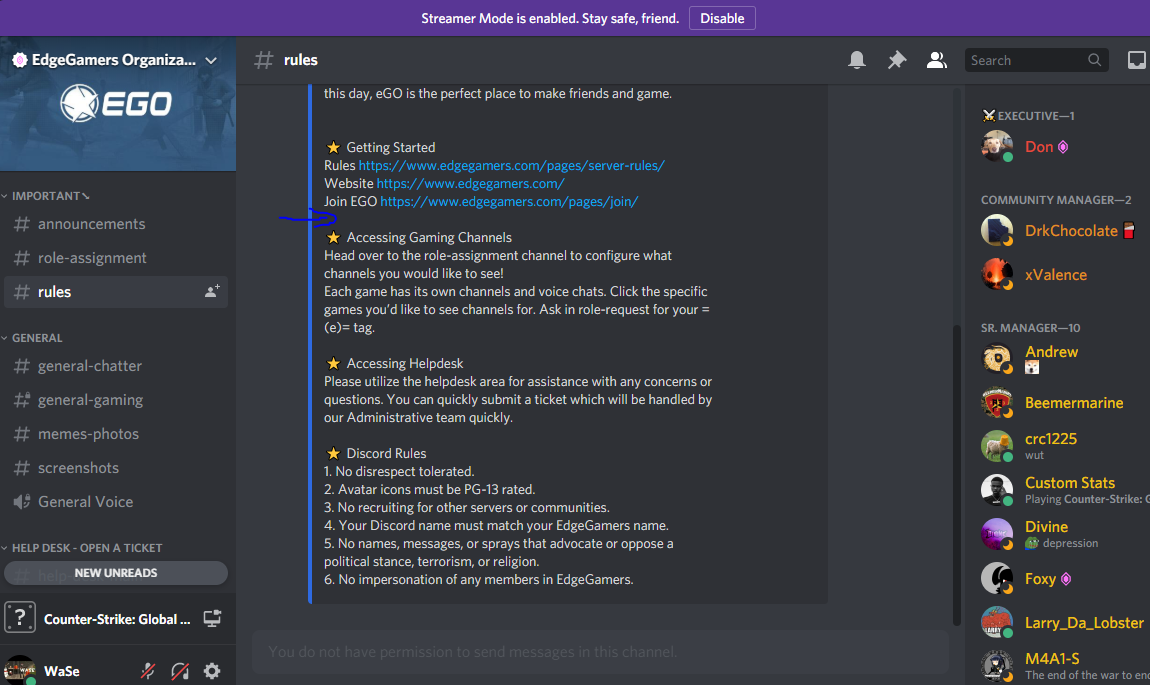Click the pink boost badge beside Don
The width and height of the screenshot is (1150, 685).
(x=1063, y=147)
